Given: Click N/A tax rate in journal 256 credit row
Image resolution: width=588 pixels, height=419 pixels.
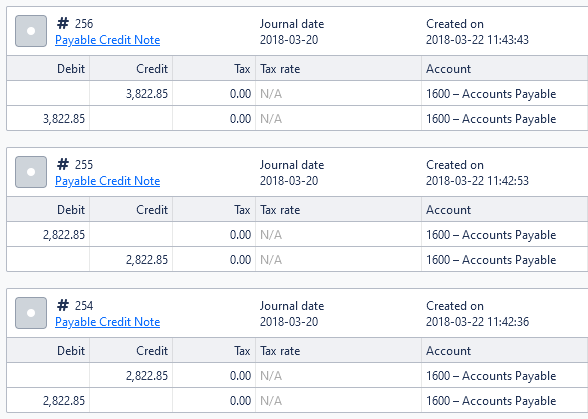Looking at the screenshot, I should coord(271,94).
